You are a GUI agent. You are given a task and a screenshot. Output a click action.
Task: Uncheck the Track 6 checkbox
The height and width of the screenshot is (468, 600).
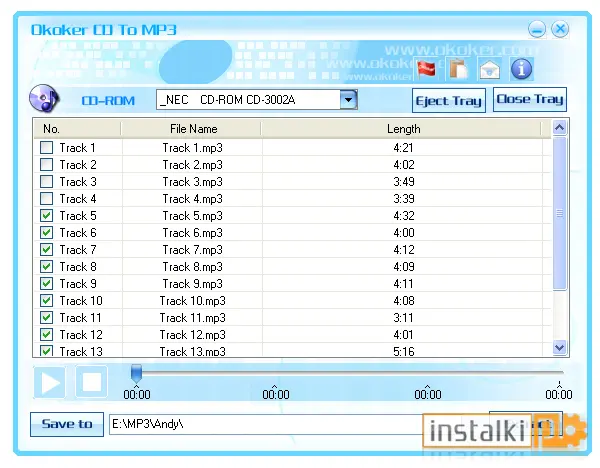47,233
